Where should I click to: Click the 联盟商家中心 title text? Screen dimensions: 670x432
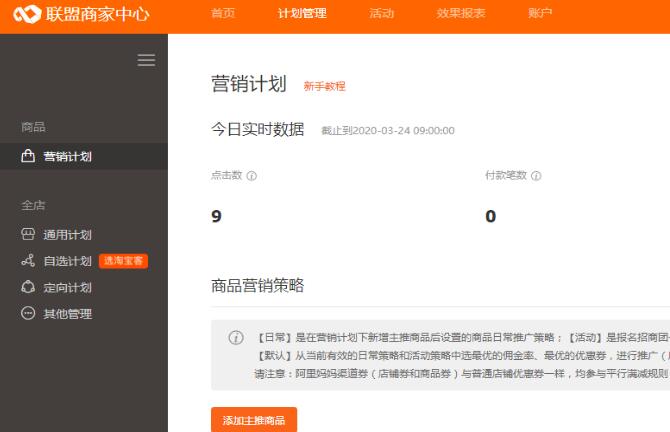97,14
